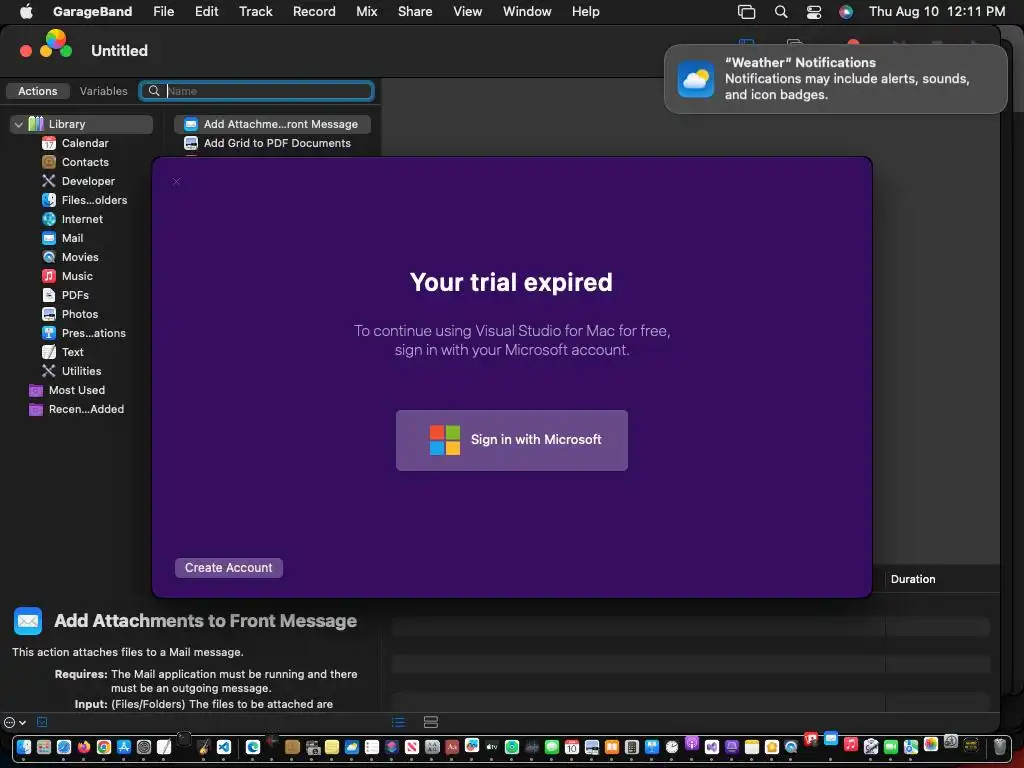The height and width of the screenshot is (768, 1024).
Task: Select Files...olders category in Library
Action: pyautogui.click(x=94, y=200)
